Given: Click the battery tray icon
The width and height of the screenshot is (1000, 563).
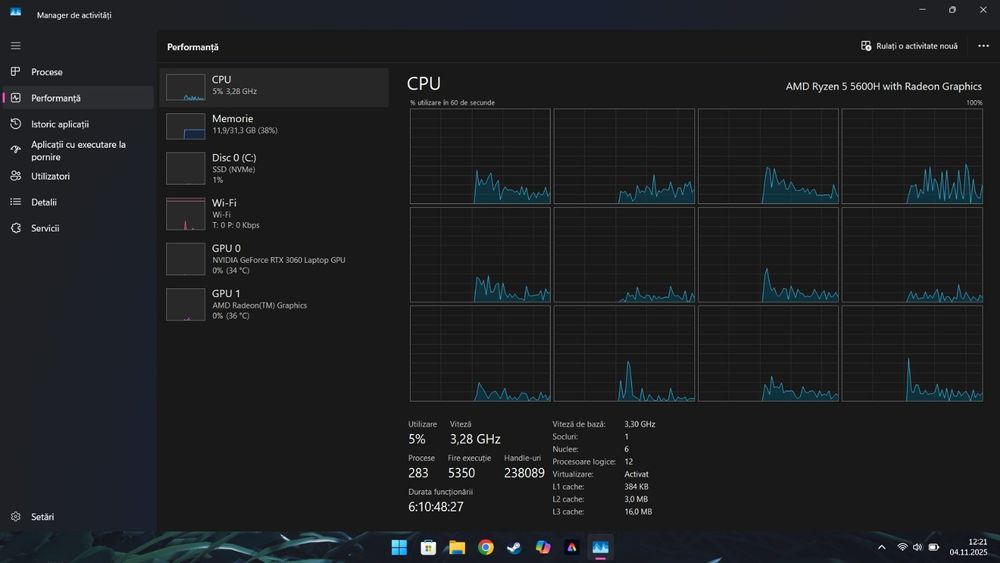Looking at the screenshot, I should pos(934,547).
